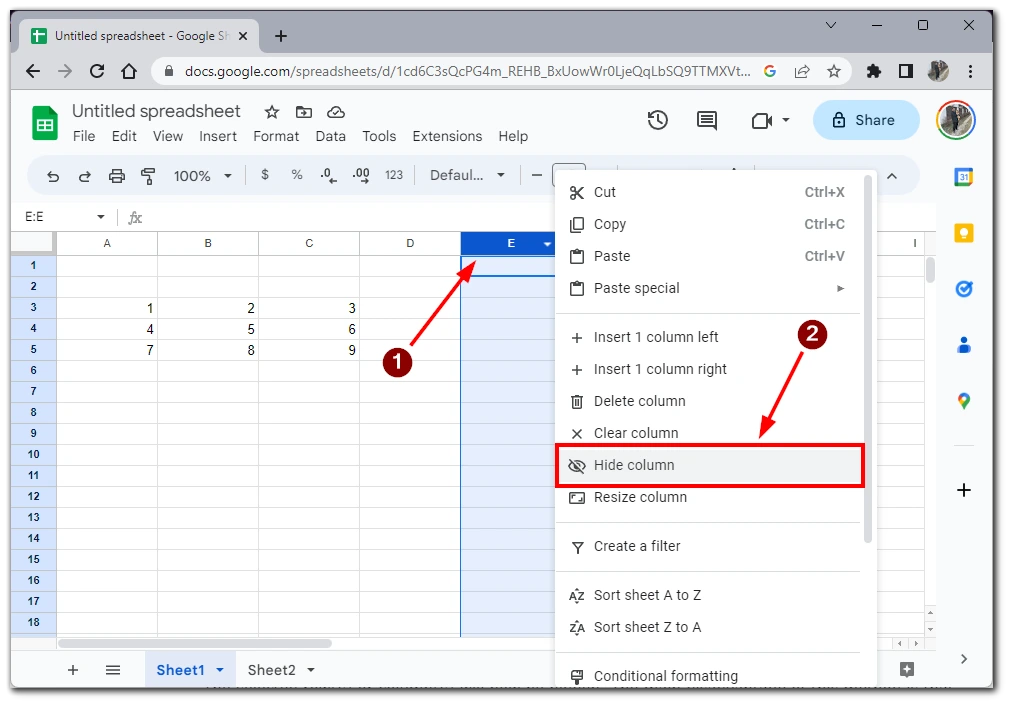
Task: Open Google Calendar side panel icon
Action: tap(964, 177)
